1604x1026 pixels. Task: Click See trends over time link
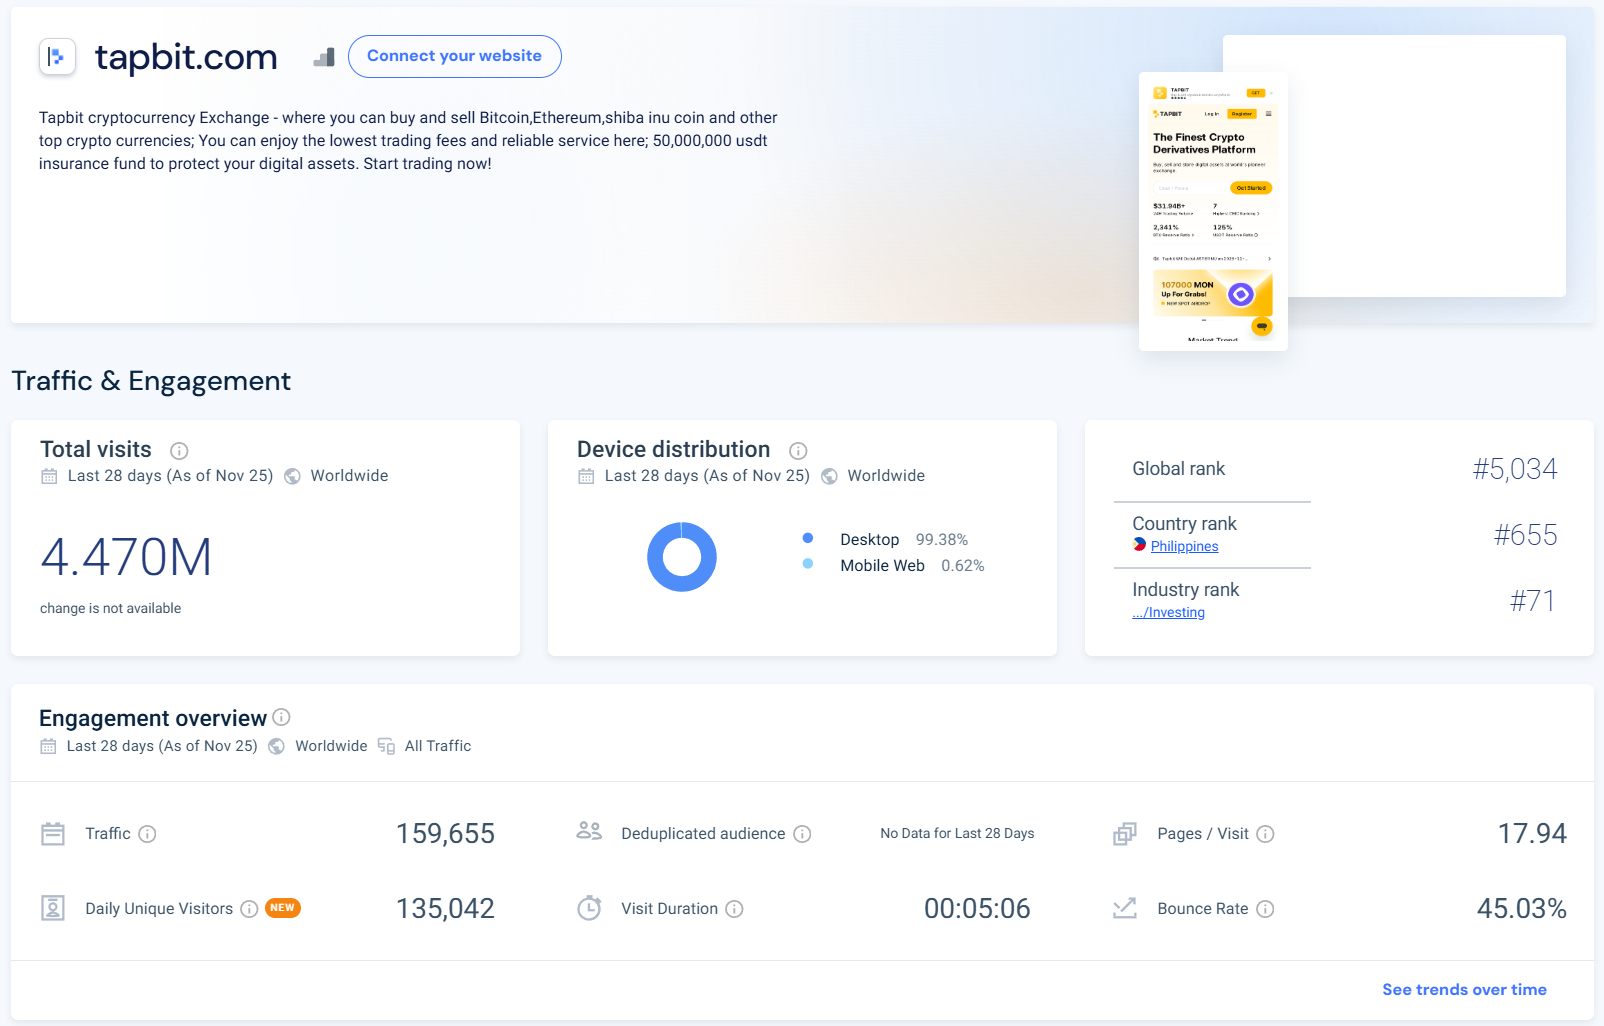[1464, 990]
